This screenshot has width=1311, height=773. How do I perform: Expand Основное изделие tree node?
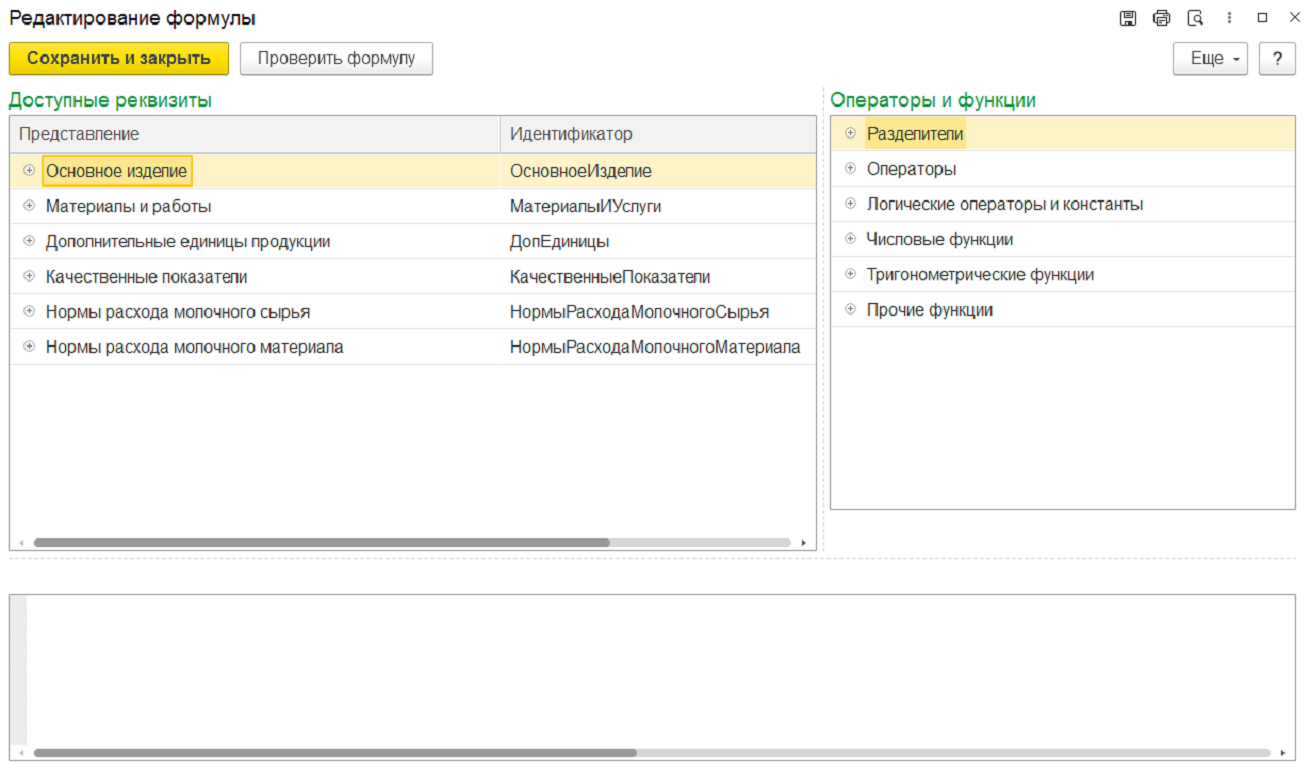pos(29,171)
